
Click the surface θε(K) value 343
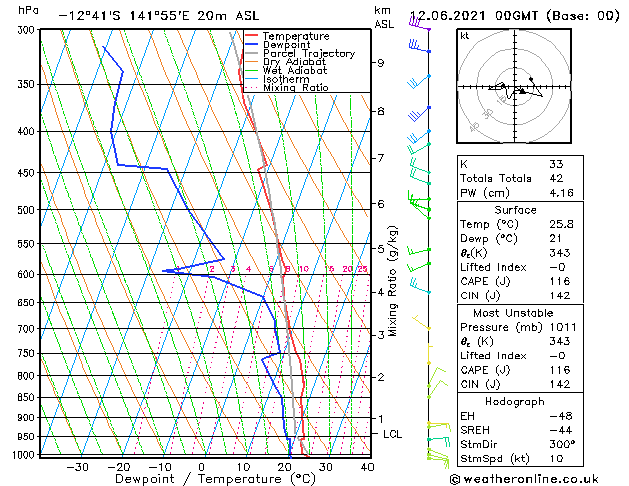(560, 253)
